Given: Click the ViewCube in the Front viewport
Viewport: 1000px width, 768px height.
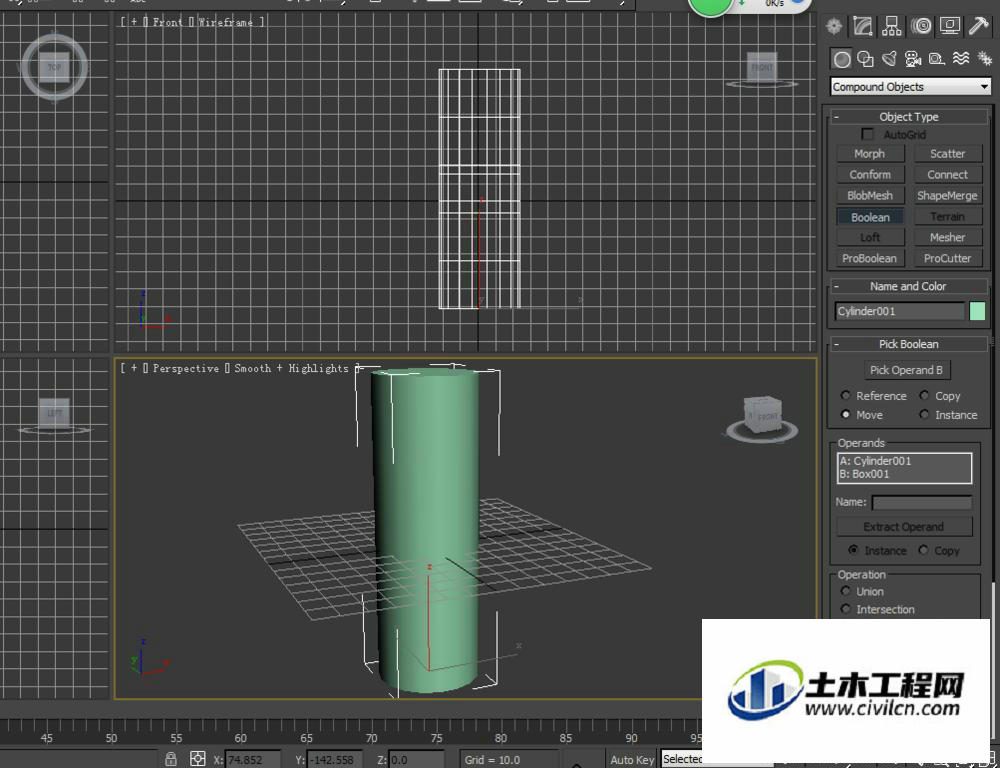Looking at the screenshot, I should tap(761, 69).
